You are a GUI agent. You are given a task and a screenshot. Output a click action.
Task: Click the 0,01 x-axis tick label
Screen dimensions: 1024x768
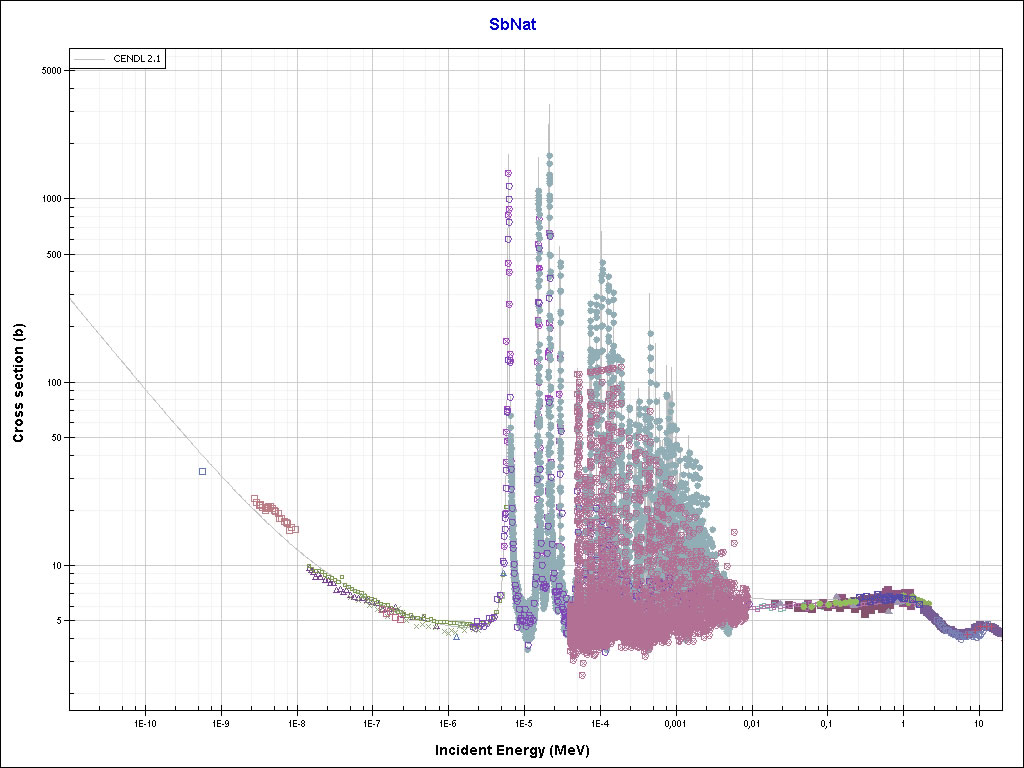(751, 722)
